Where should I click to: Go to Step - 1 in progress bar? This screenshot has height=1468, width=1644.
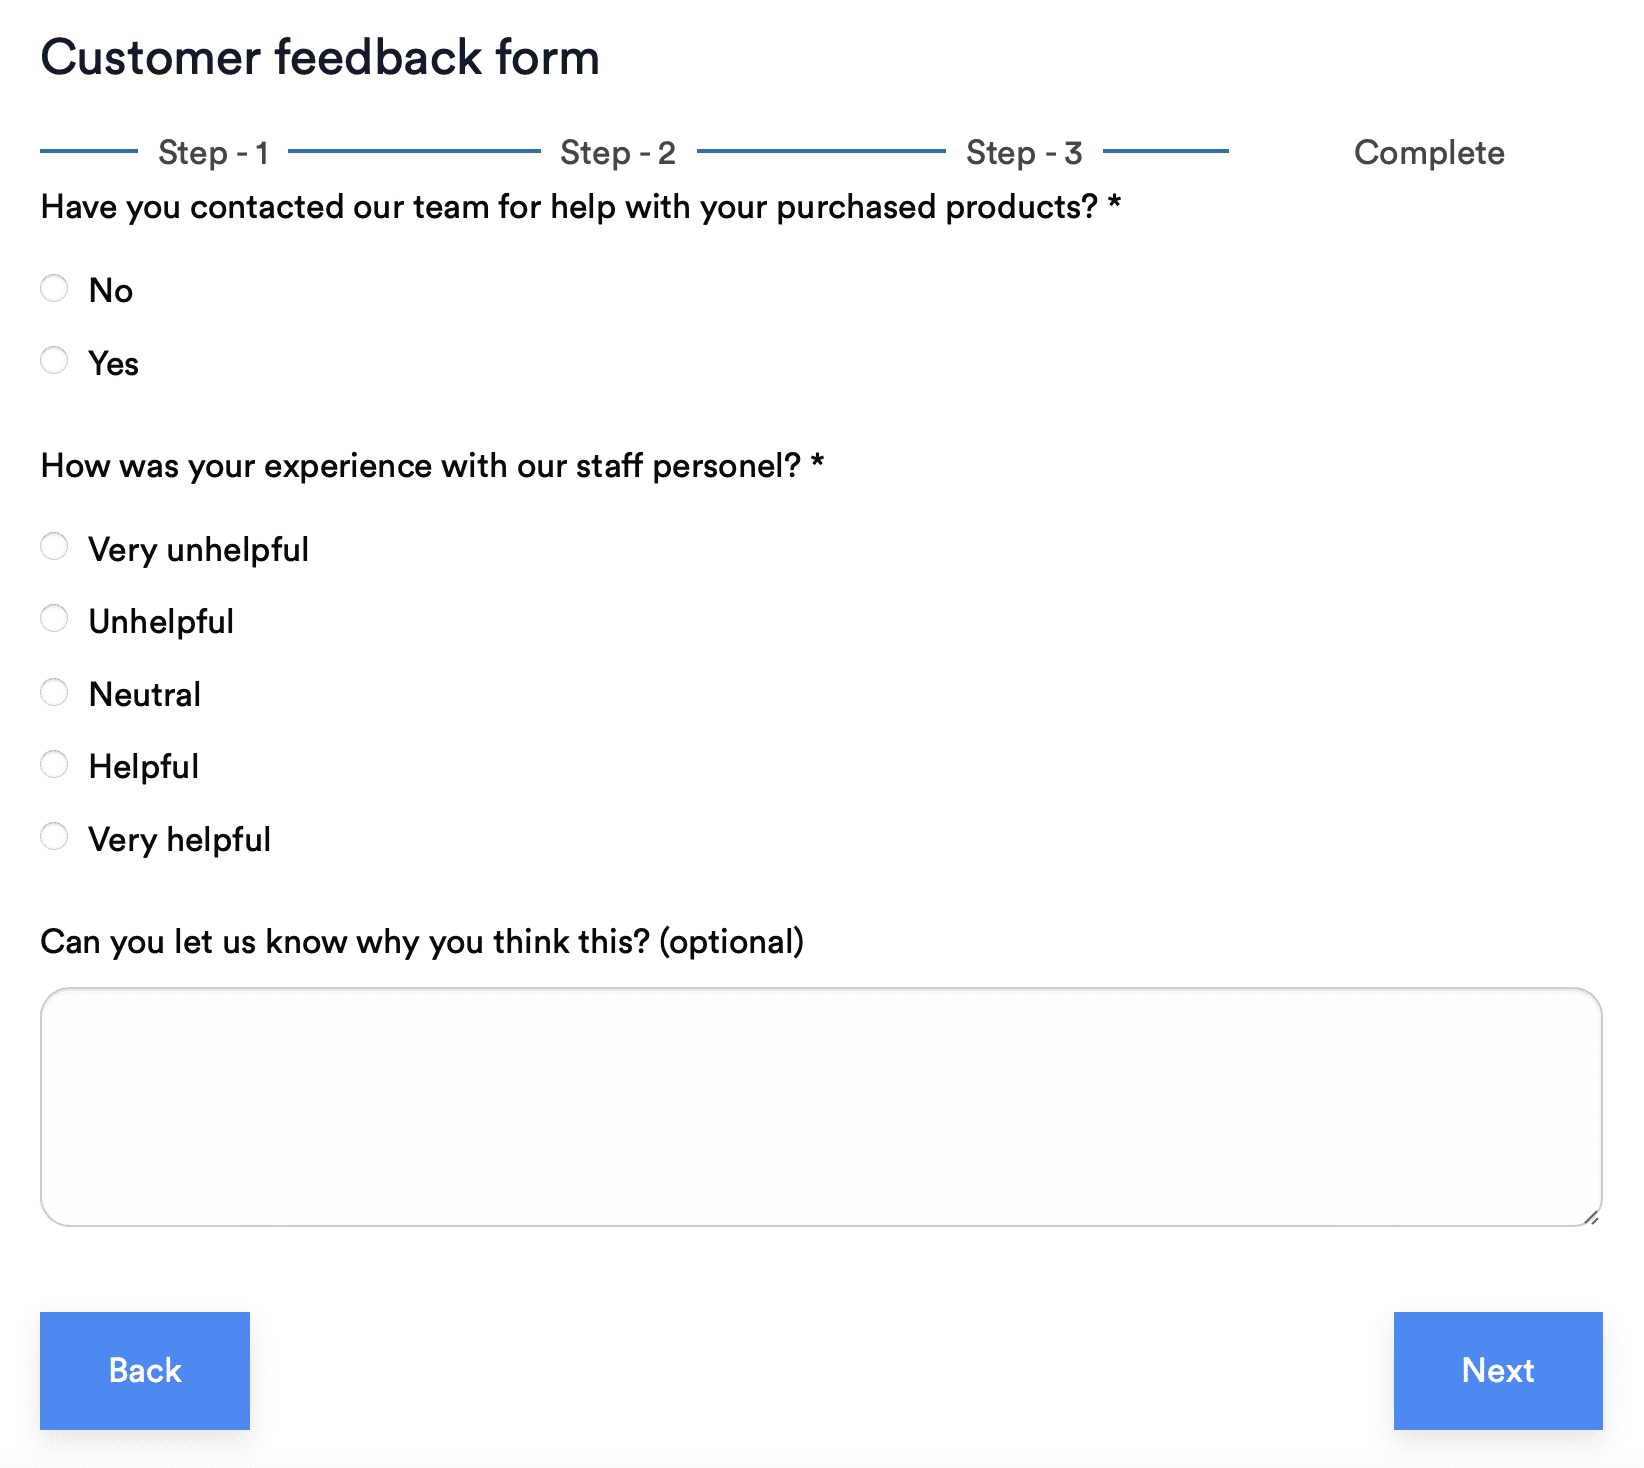click(213, 153)
